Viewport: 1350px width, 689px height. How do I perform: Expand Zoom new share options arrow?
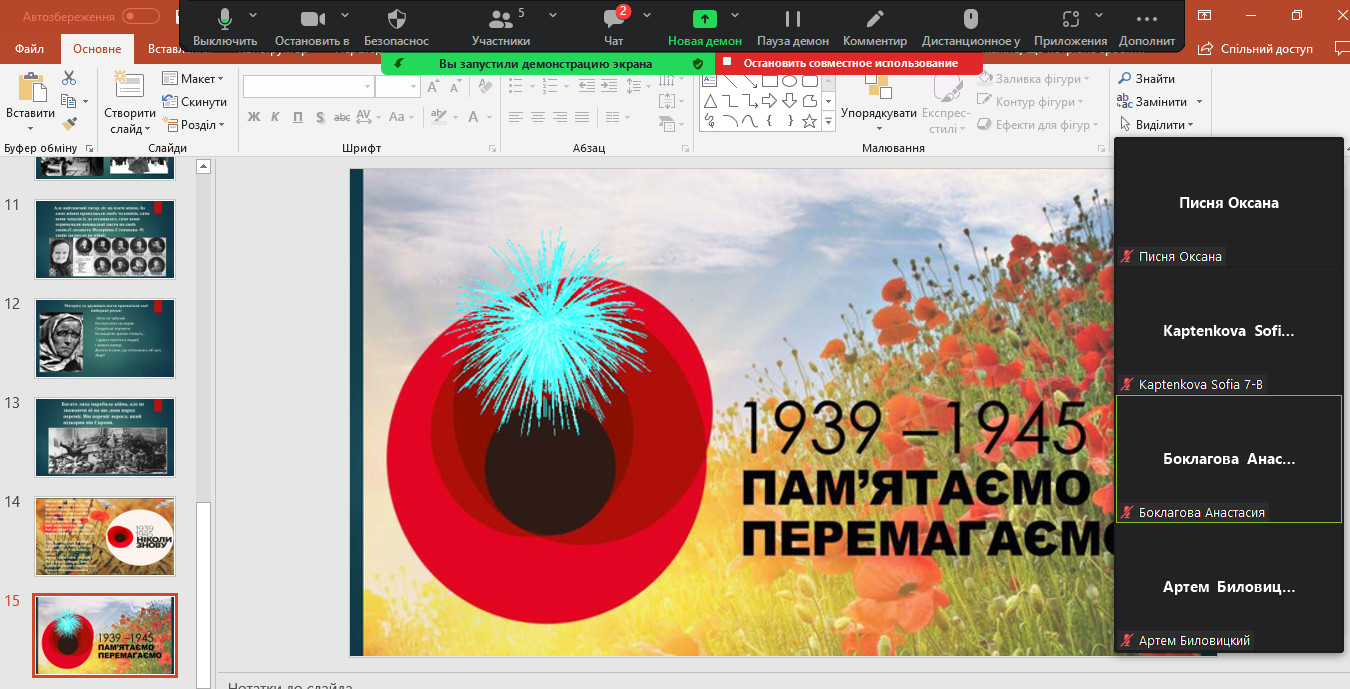click(x=735, y=16)
